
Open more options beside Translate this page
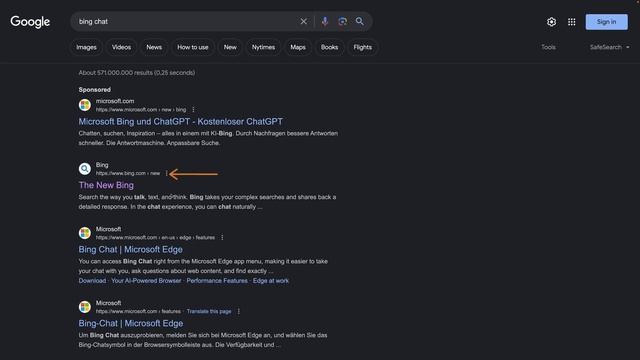[x=238, y=311]
